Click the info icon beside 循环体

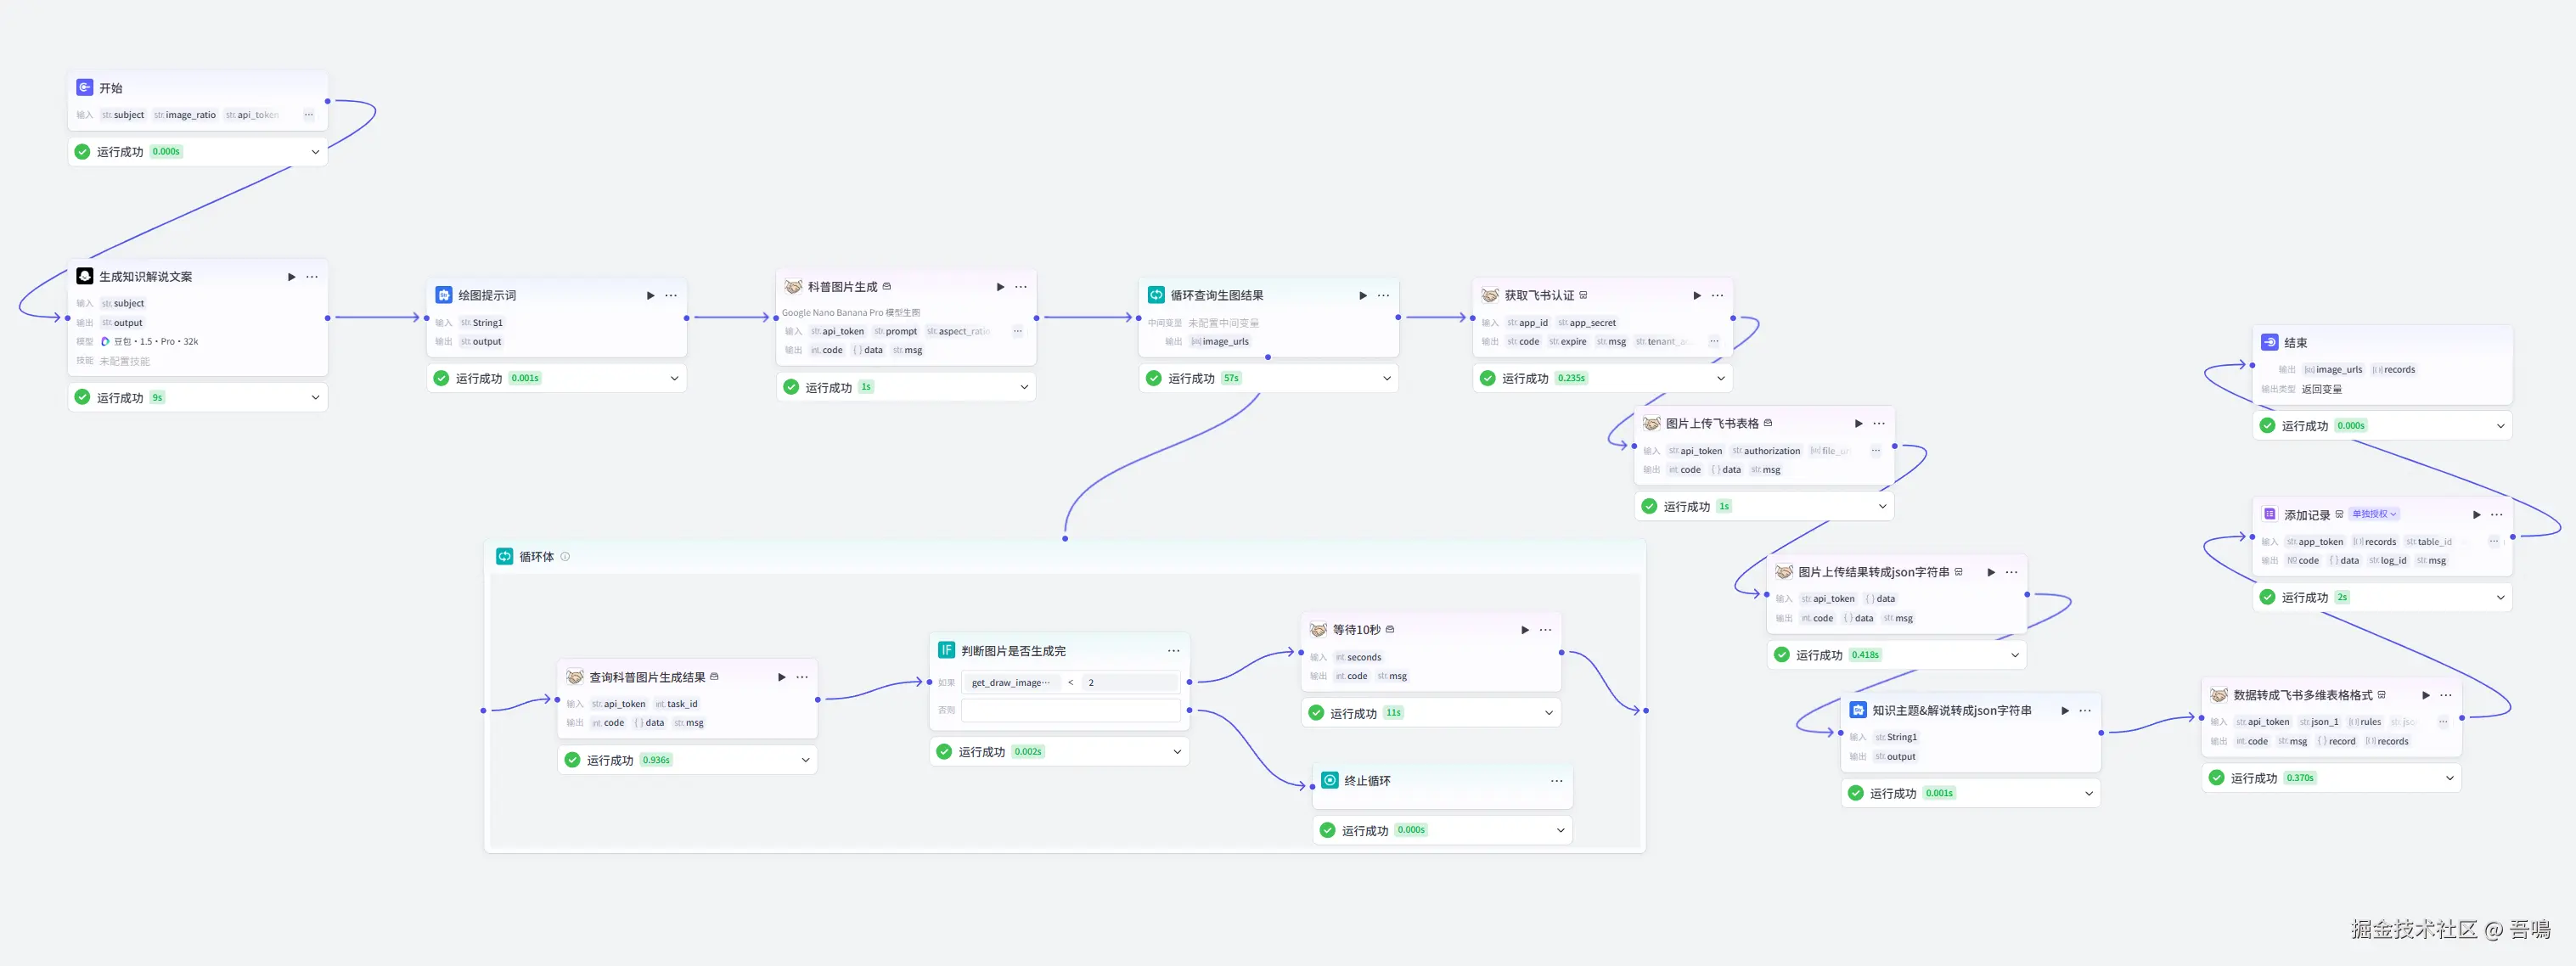[565, 557]
